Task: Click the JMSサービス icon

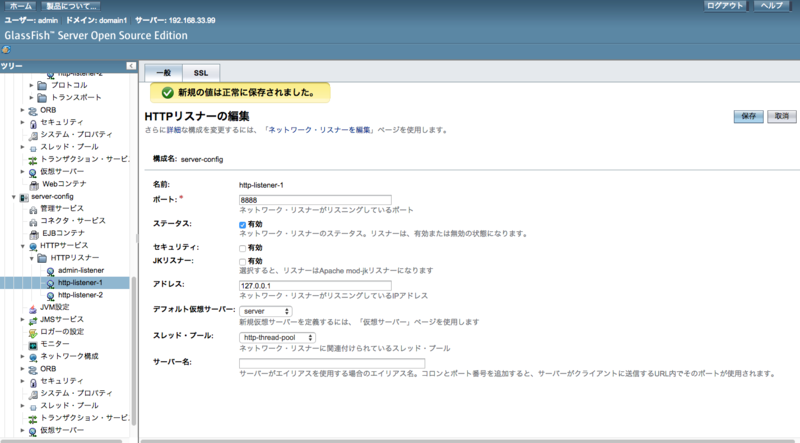Action: (x=33, y=320)
